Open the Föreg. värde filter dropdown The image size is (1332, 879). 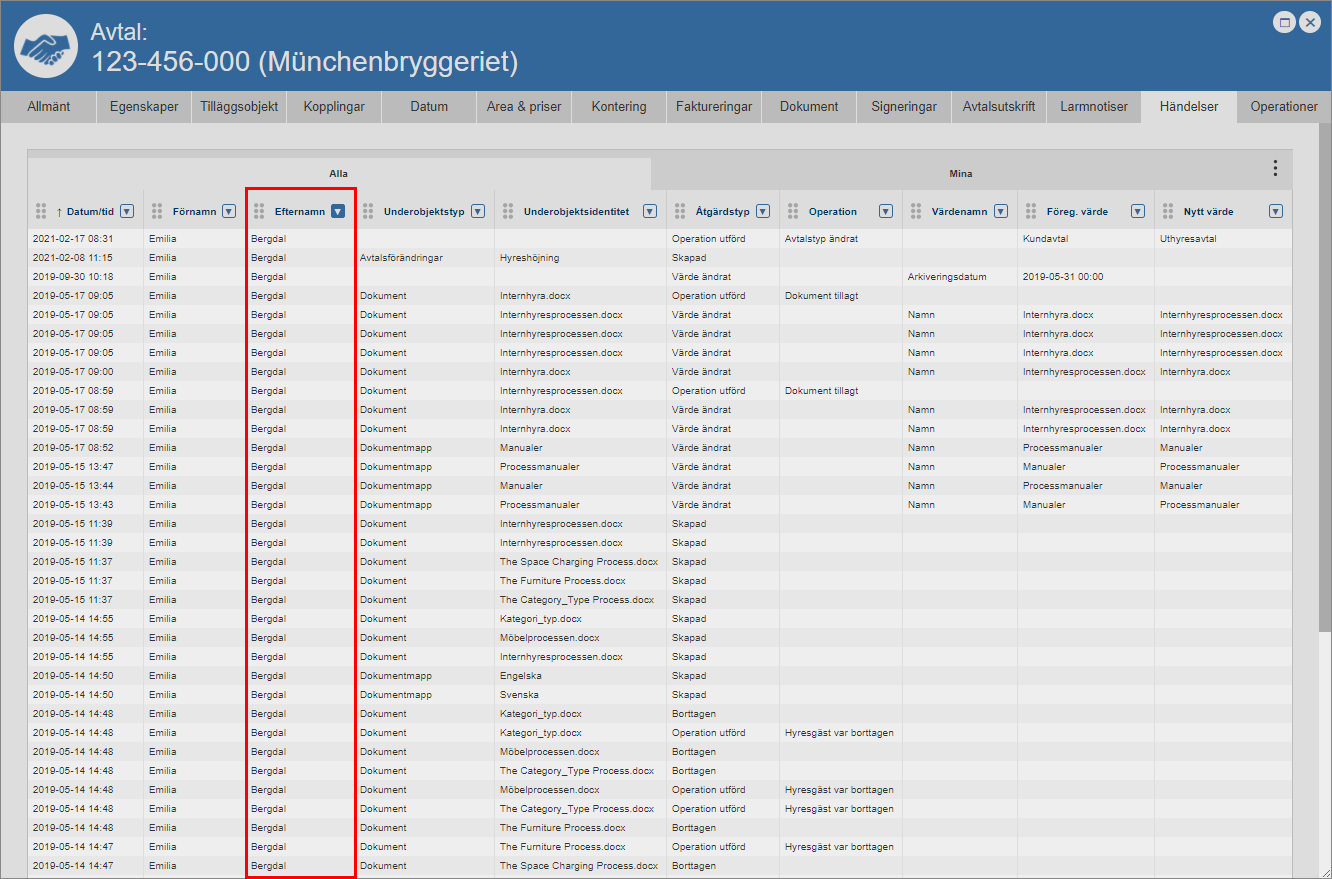pyautogui.click(x=1137, y=211)
